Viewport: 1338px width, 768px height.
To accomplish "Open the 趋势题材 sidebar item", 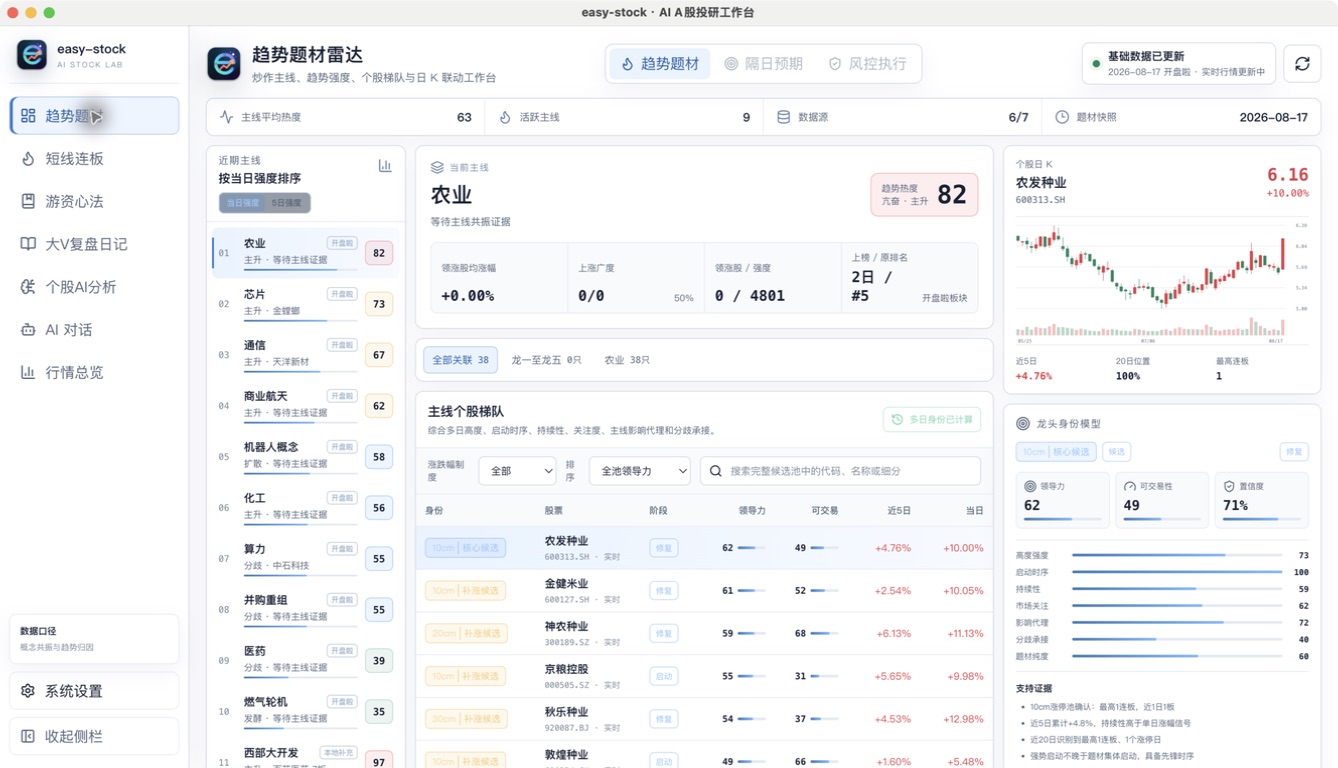I will 94,116.
